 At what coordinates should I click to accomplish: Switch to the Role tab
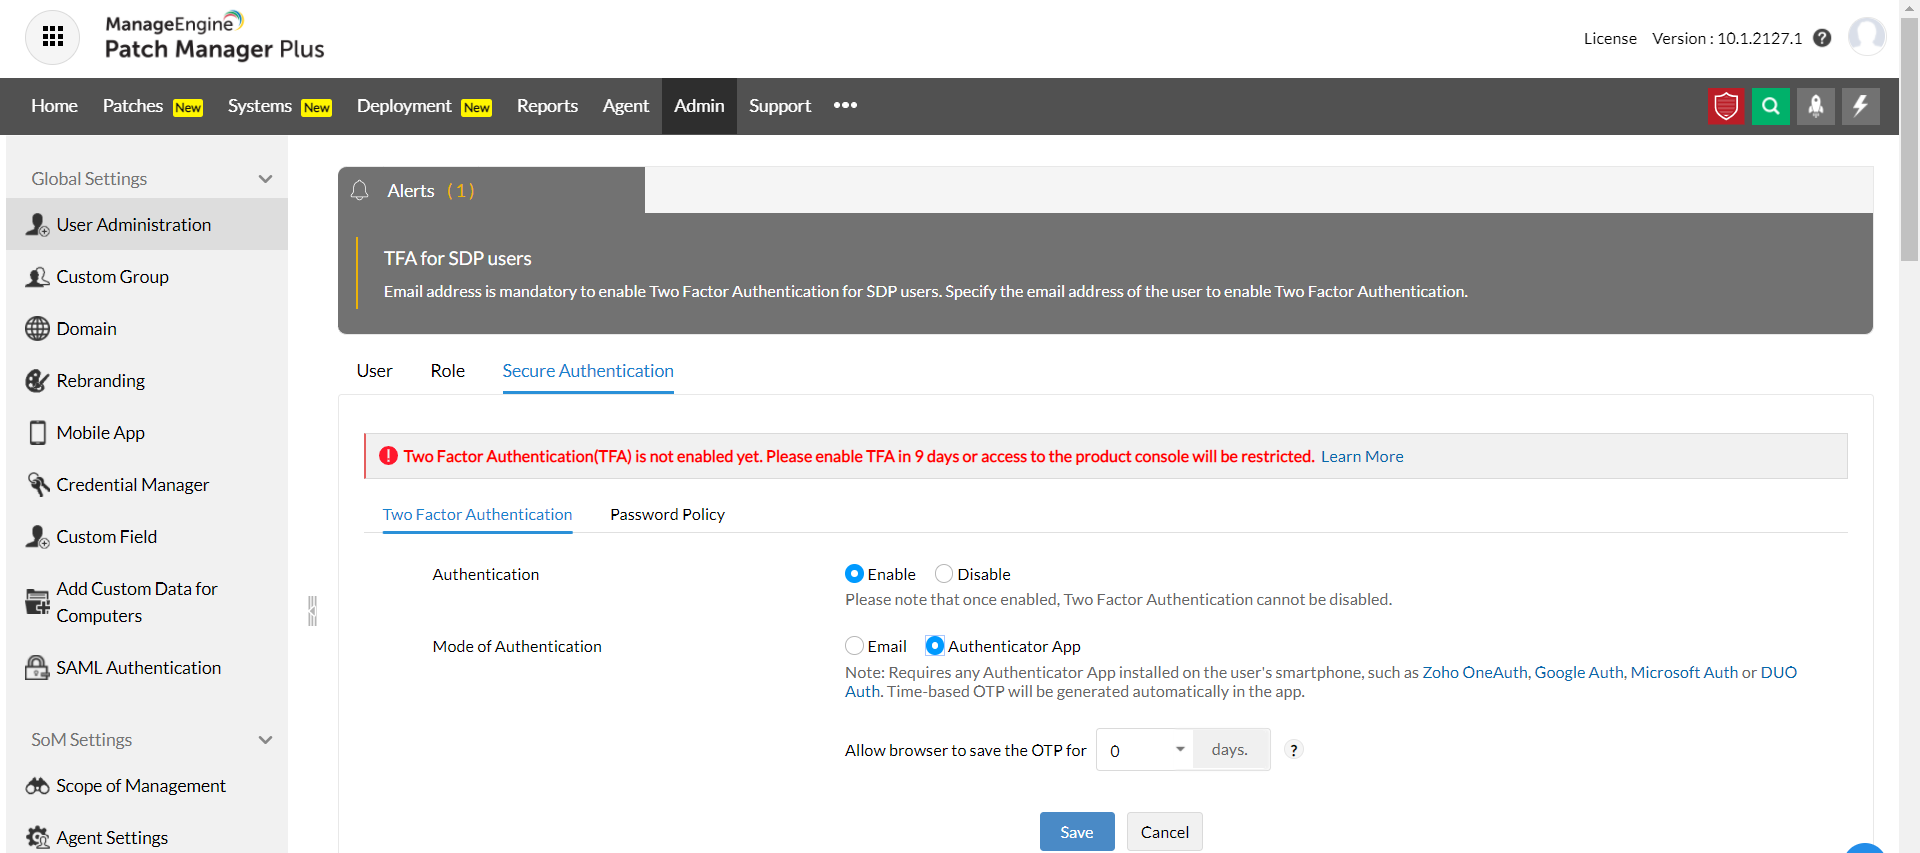(448, 371)
